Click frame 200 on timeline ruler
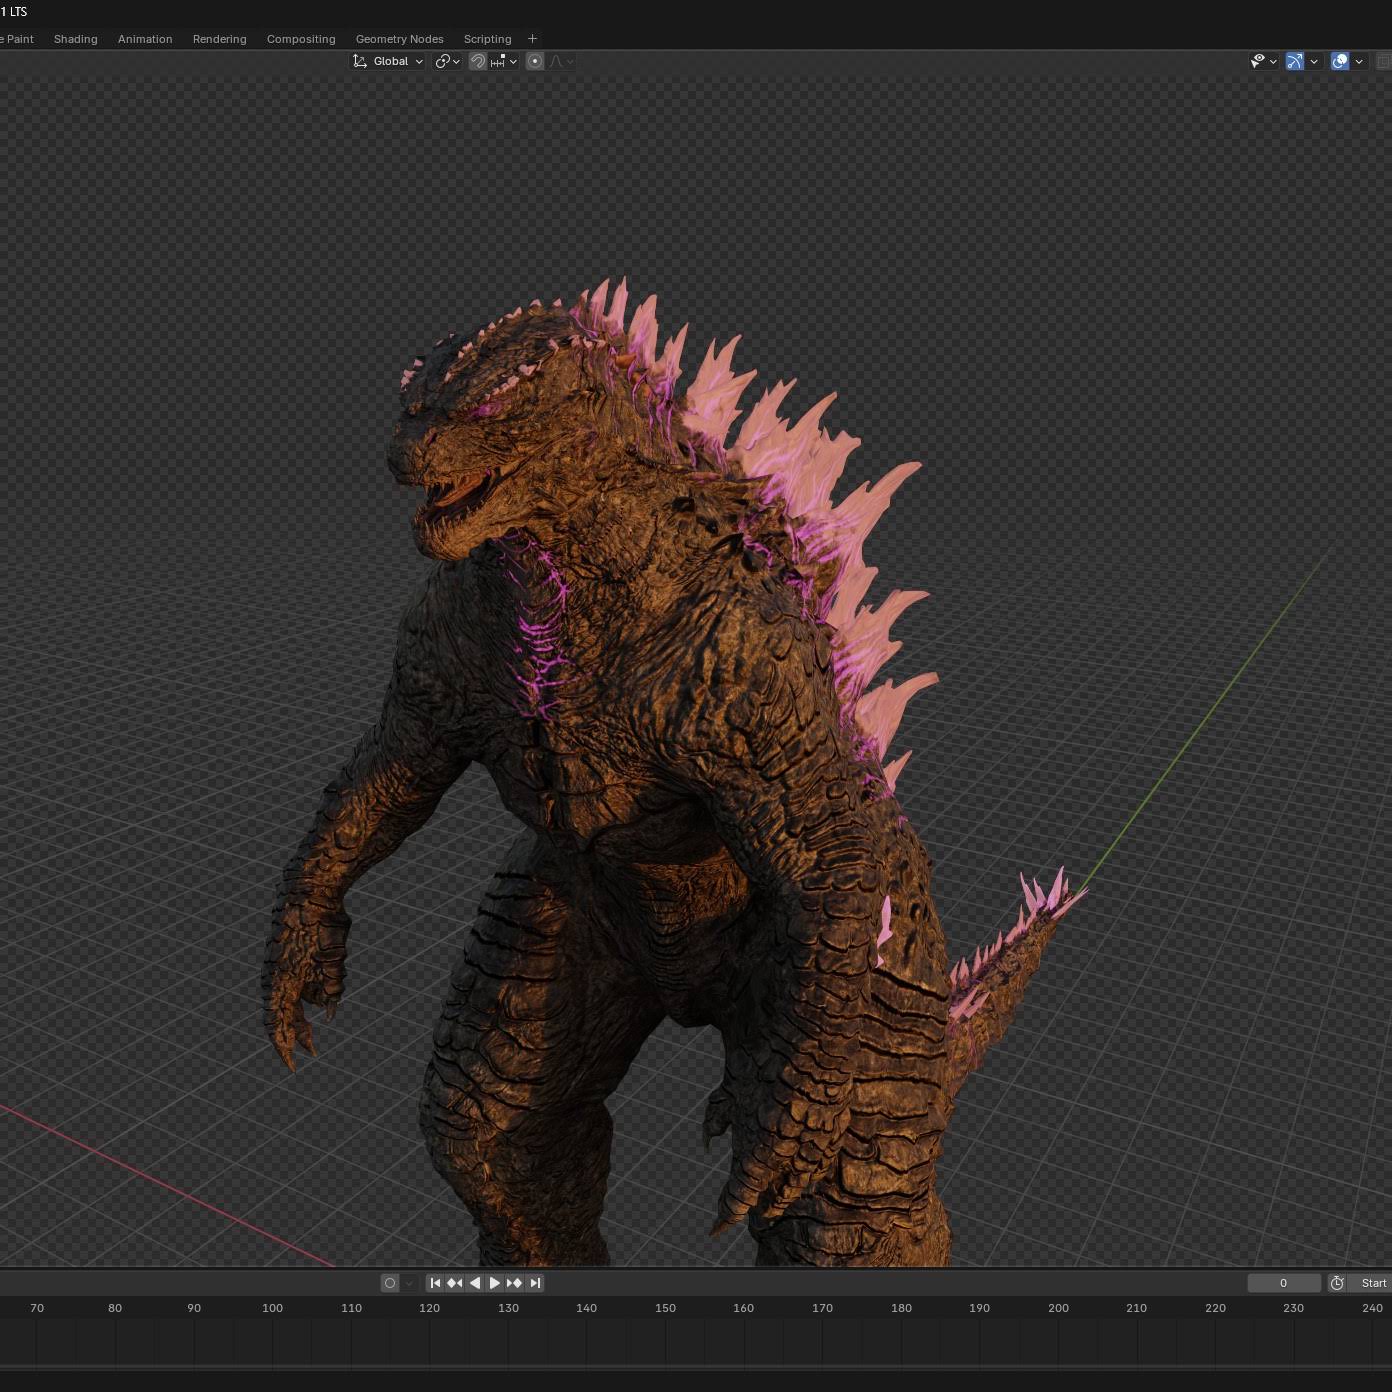The width and height of the screenshot is (1392, 1392). tap(1058, 1308)
